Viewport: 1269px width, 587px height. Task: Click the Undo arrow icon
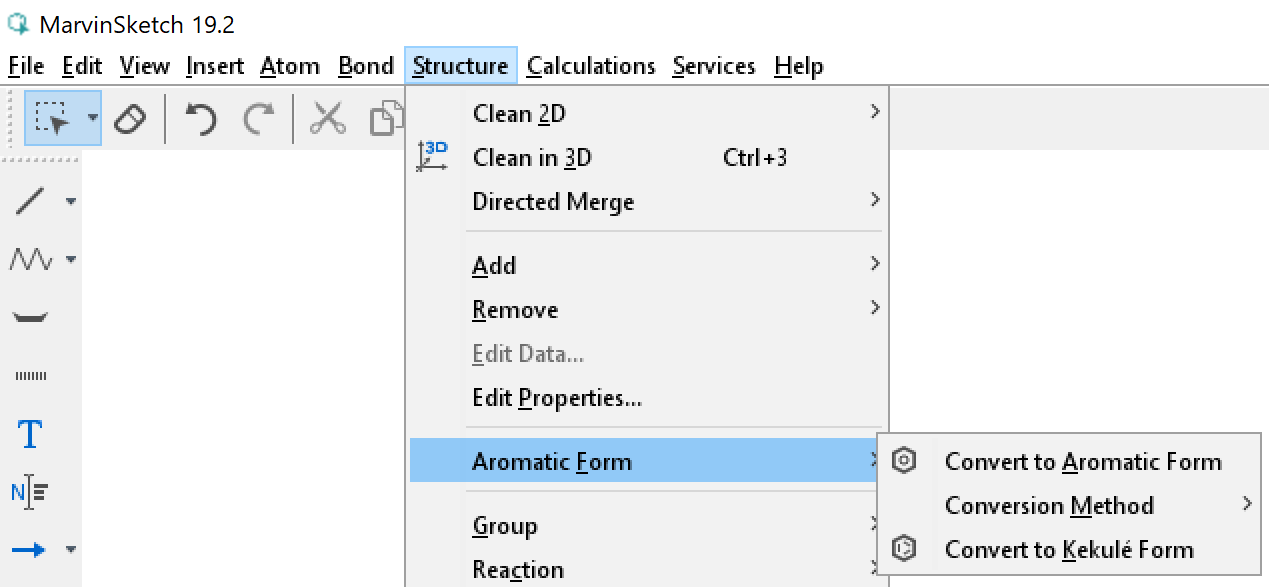(x=201, y=119)
